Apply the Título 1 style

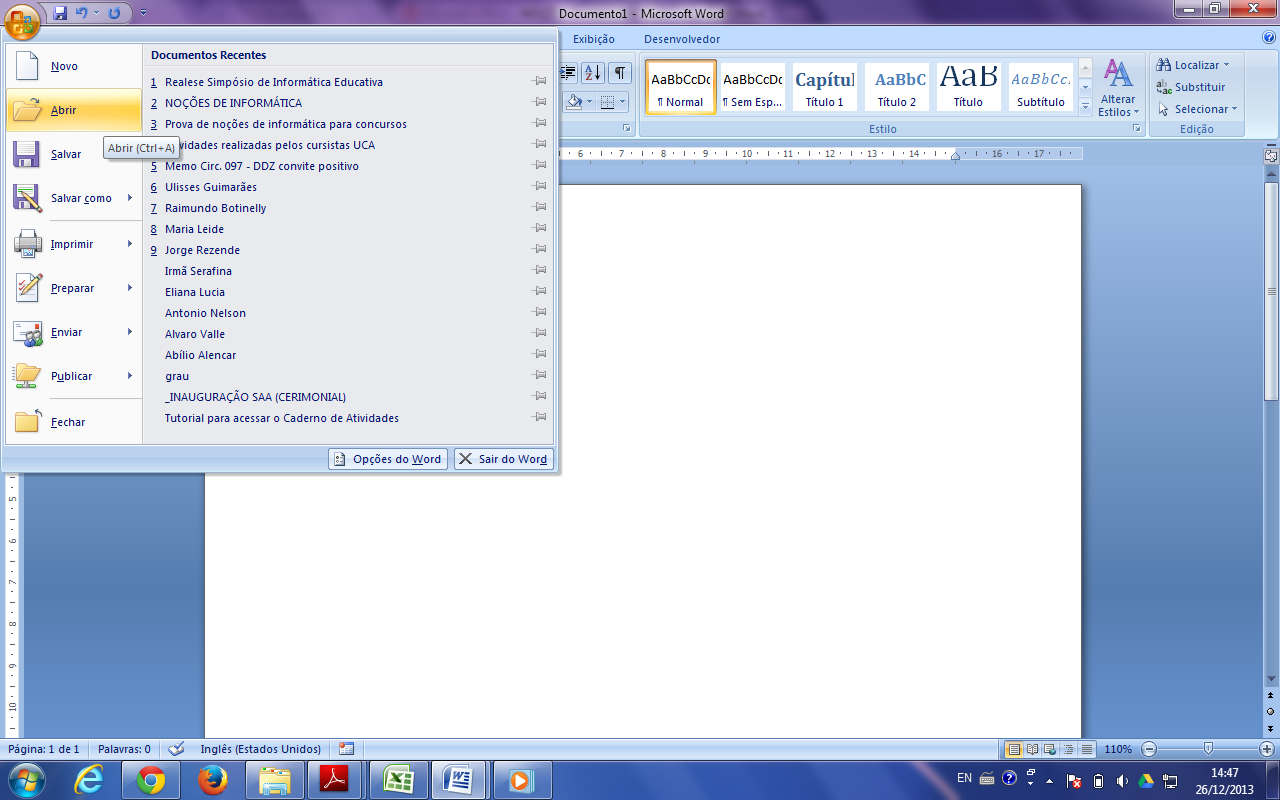[825, 87]
